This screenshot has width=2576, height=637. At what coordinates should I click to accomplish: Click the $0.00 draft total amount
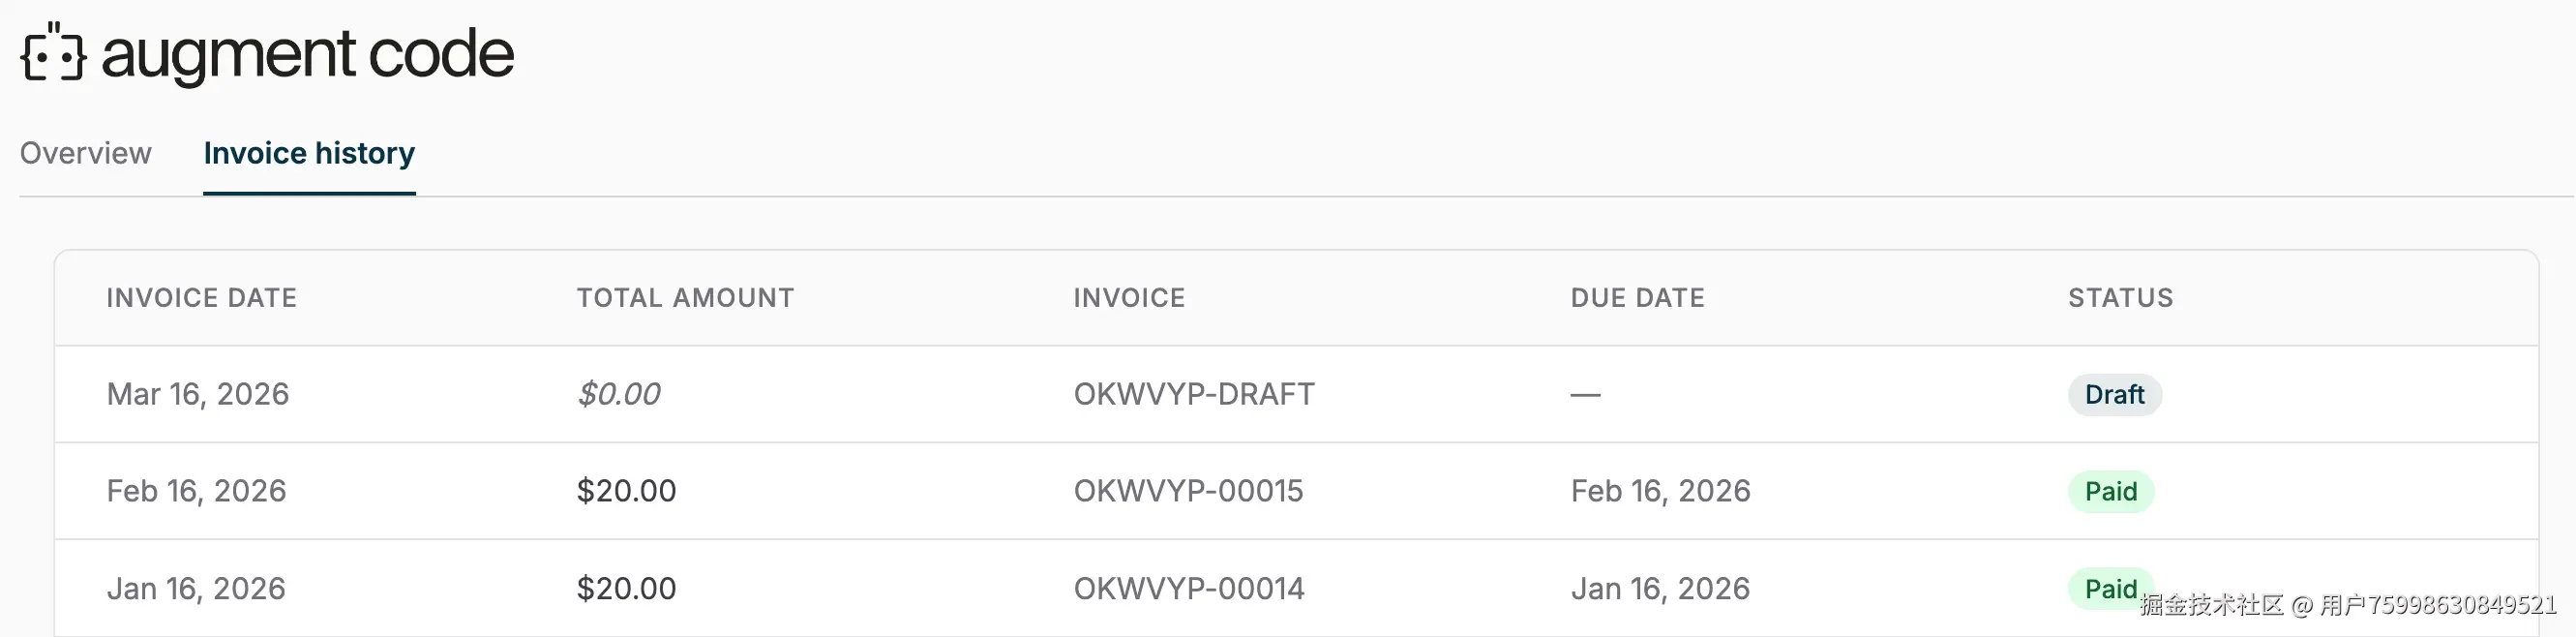point(619,394)
